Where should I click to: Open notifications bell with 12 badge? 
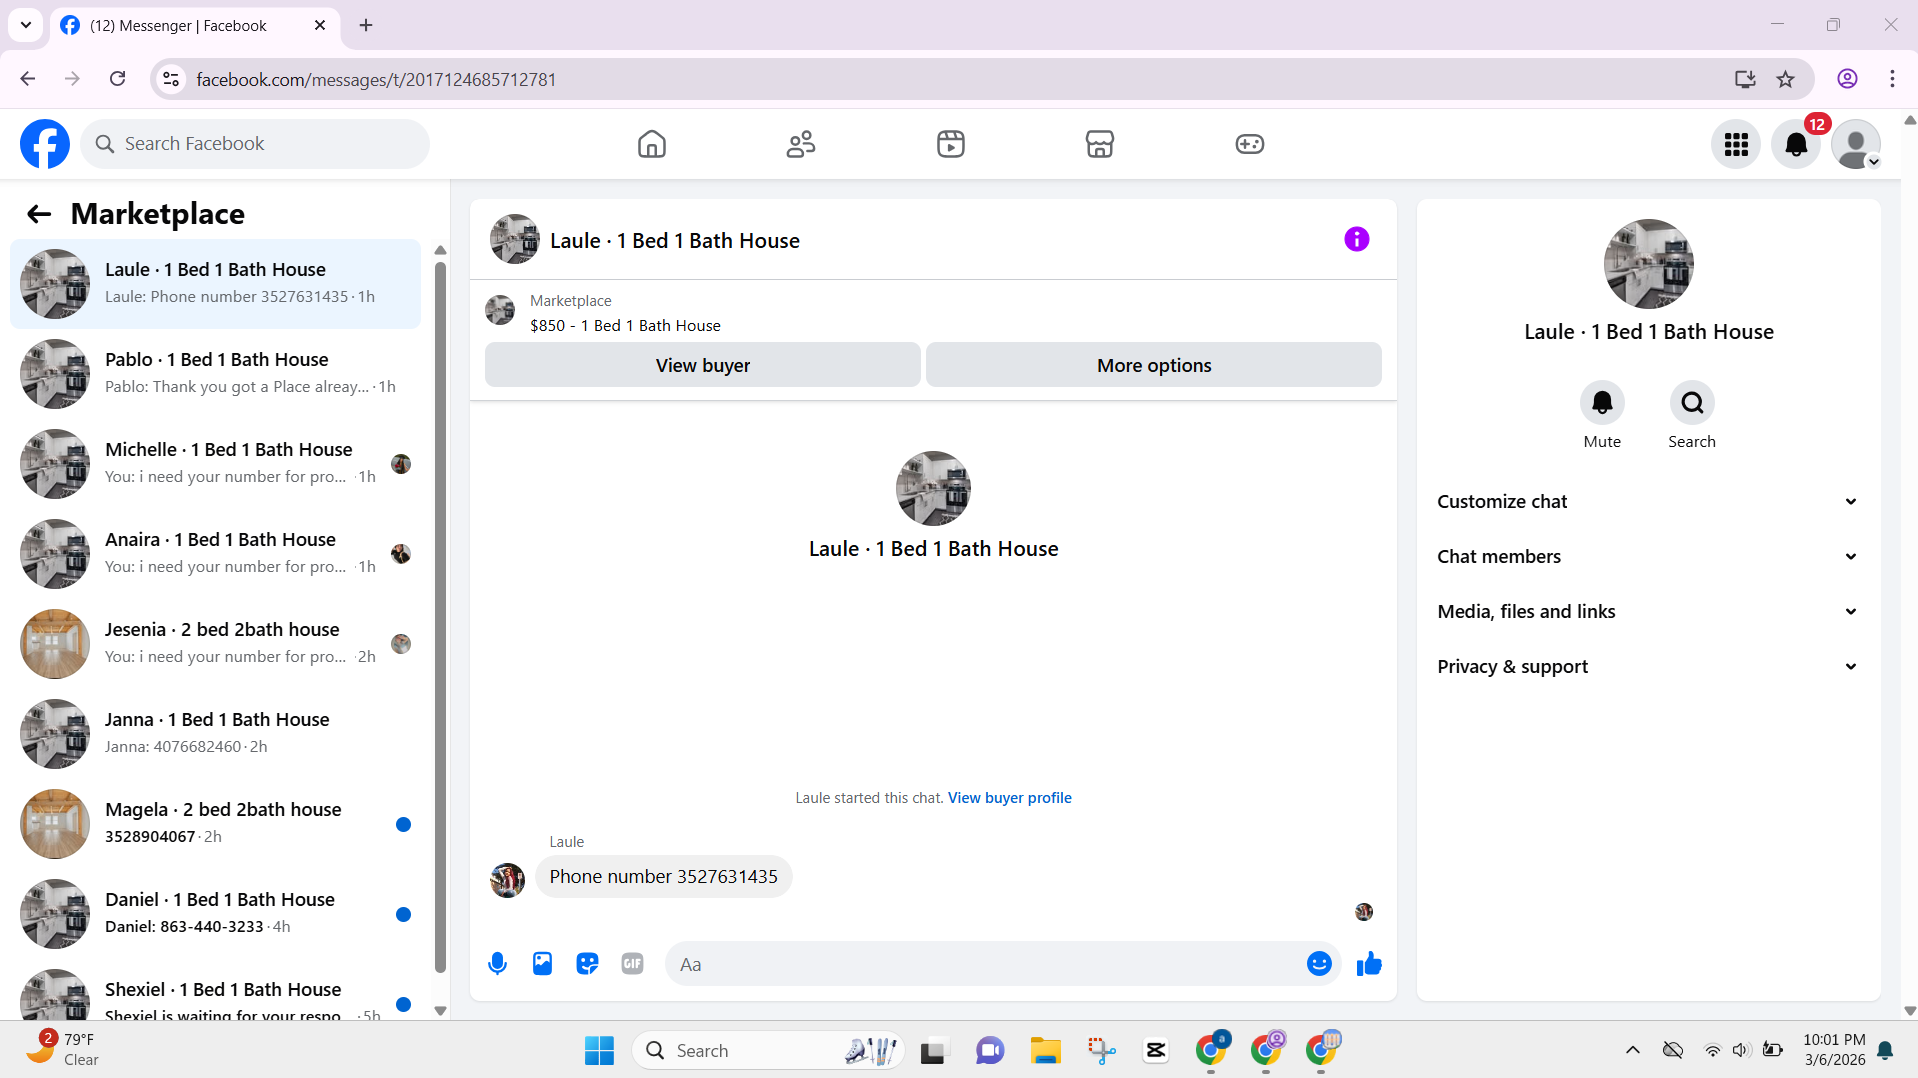[1796, 145]
